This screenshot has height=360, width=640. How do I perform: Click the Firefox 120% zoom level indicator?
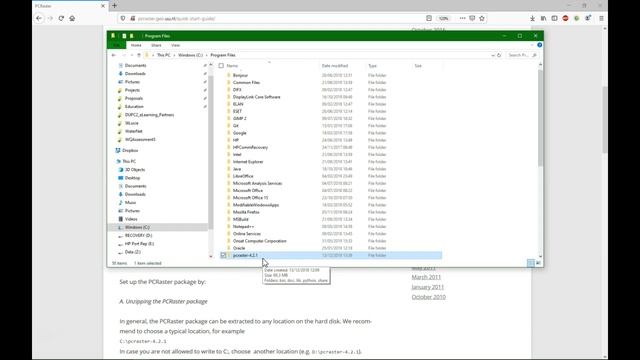(443, 18)
